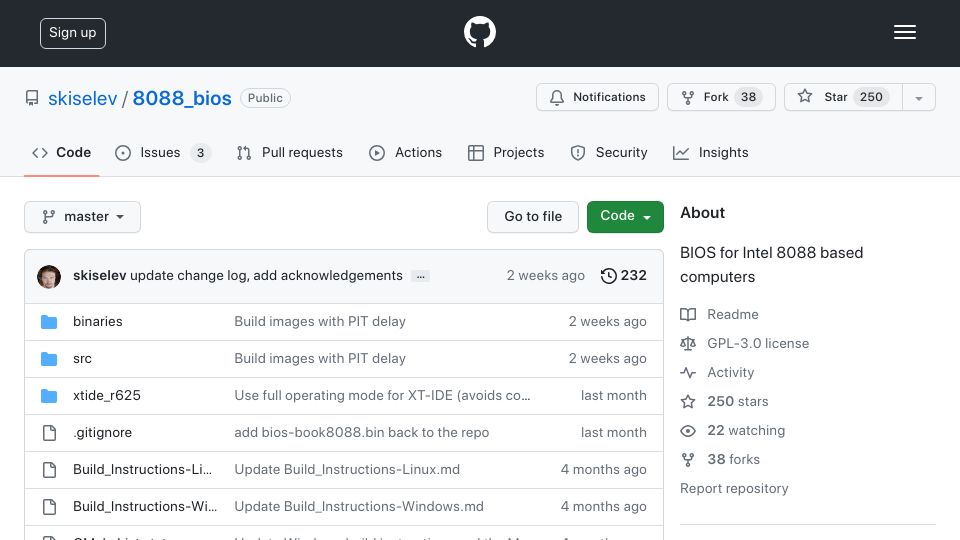Open the 22 watching link
Viewport: 960px width, 540px height.
tap(746, 430)
